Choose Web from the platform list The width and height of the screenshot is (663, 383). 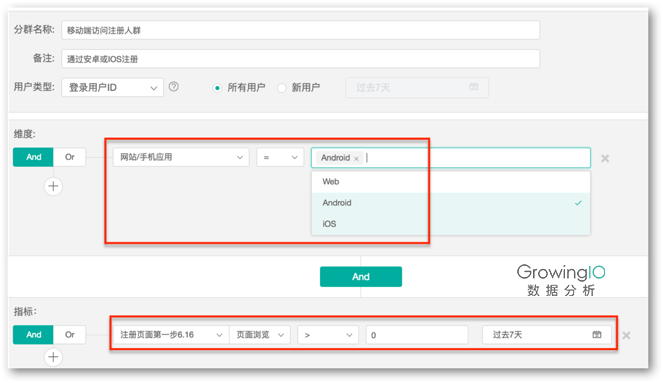[451, 182]
